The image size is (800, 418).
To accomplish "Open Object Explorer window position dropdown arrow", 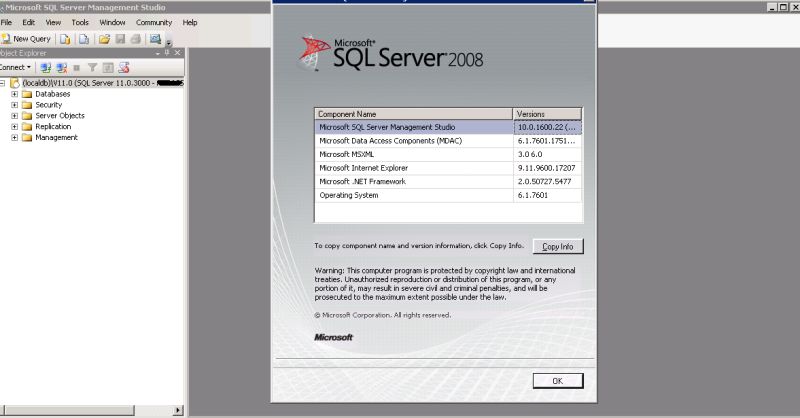I will 158,53.
